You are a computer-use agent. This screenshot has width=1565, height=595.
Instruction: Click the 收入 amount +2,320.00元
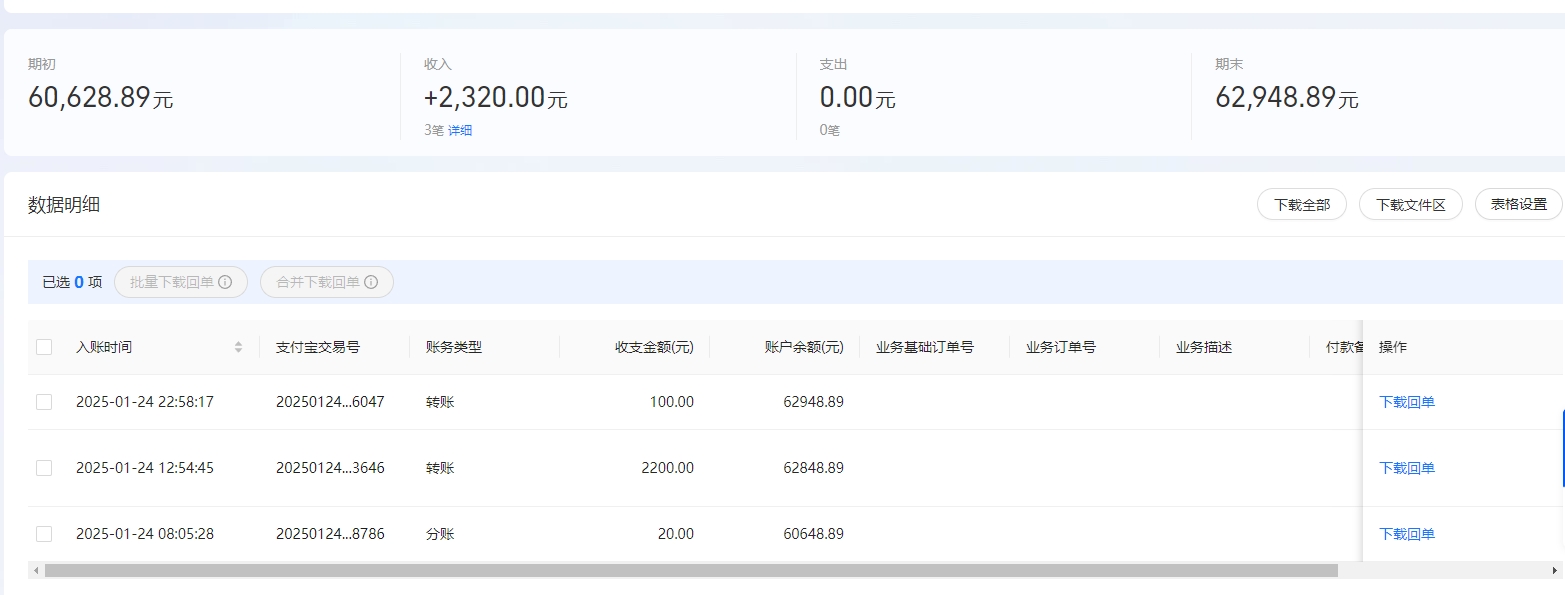coord(496,98)
